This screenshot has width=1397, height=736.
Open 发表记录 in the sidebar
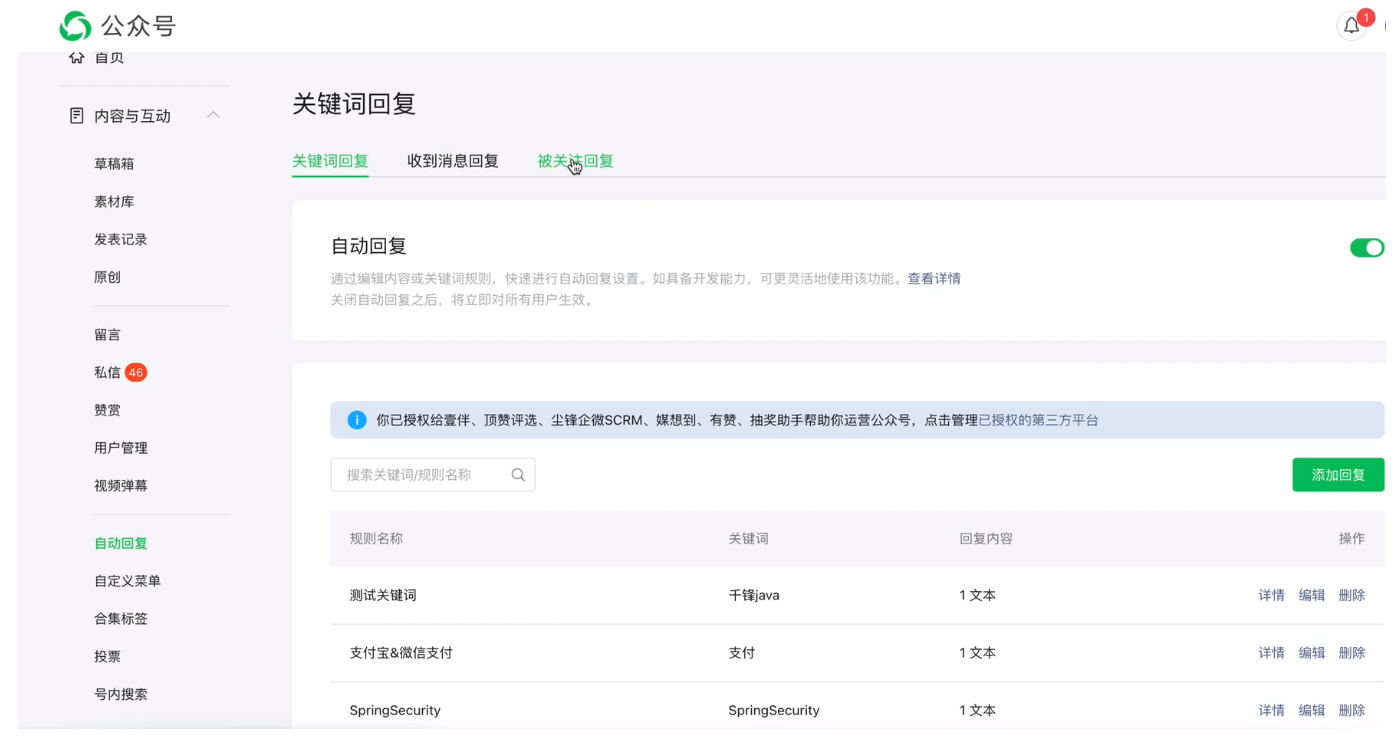tap(121, 240)
